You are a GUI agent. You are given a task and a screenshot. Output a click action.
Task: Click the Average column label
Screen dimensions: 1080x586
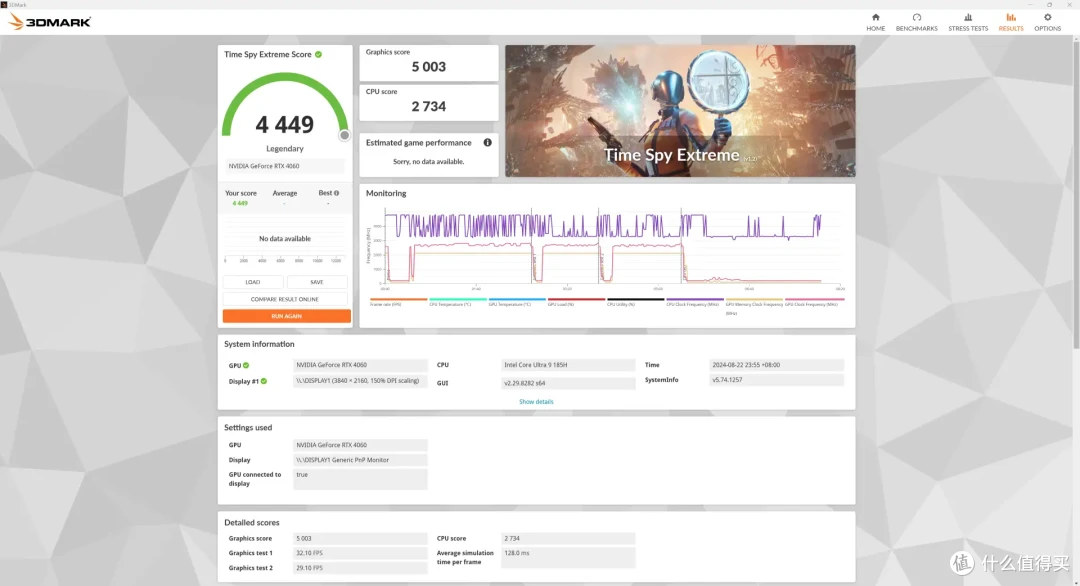[284, 193]
